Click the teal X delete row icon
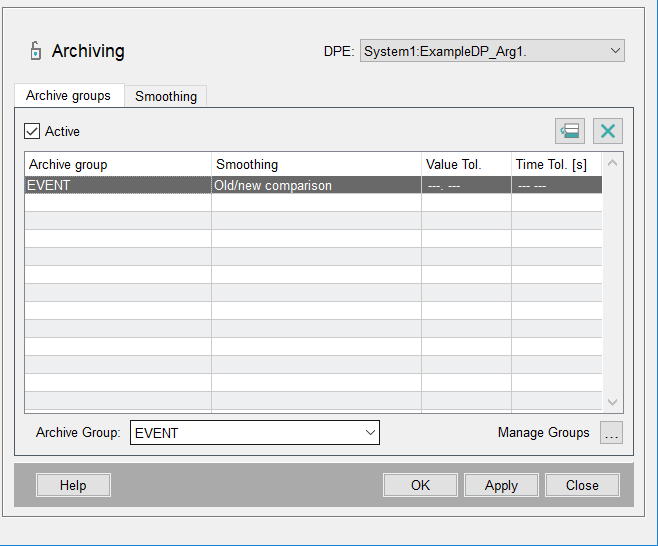 [x=607, y=131]
